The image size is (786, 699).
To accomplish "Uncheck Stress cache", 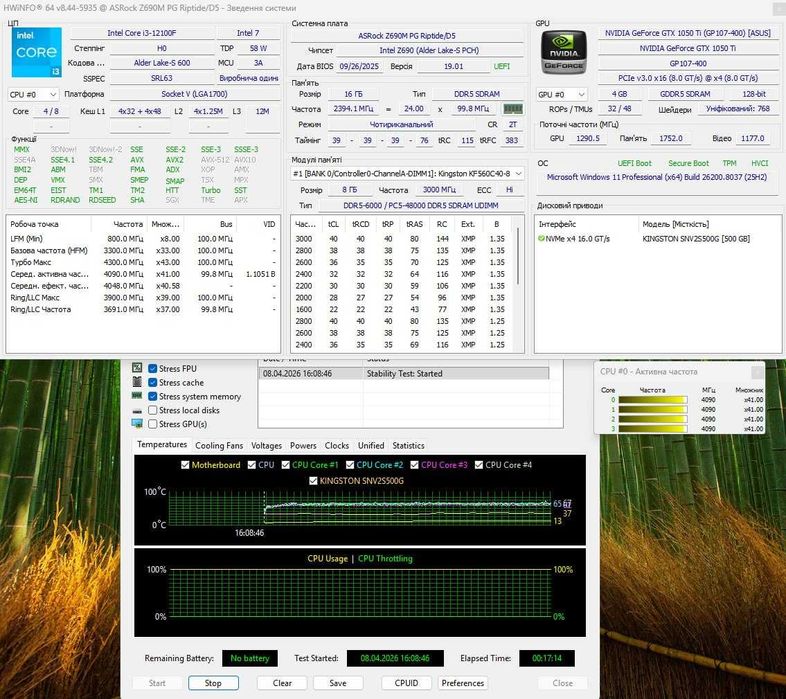I will 153,383.
